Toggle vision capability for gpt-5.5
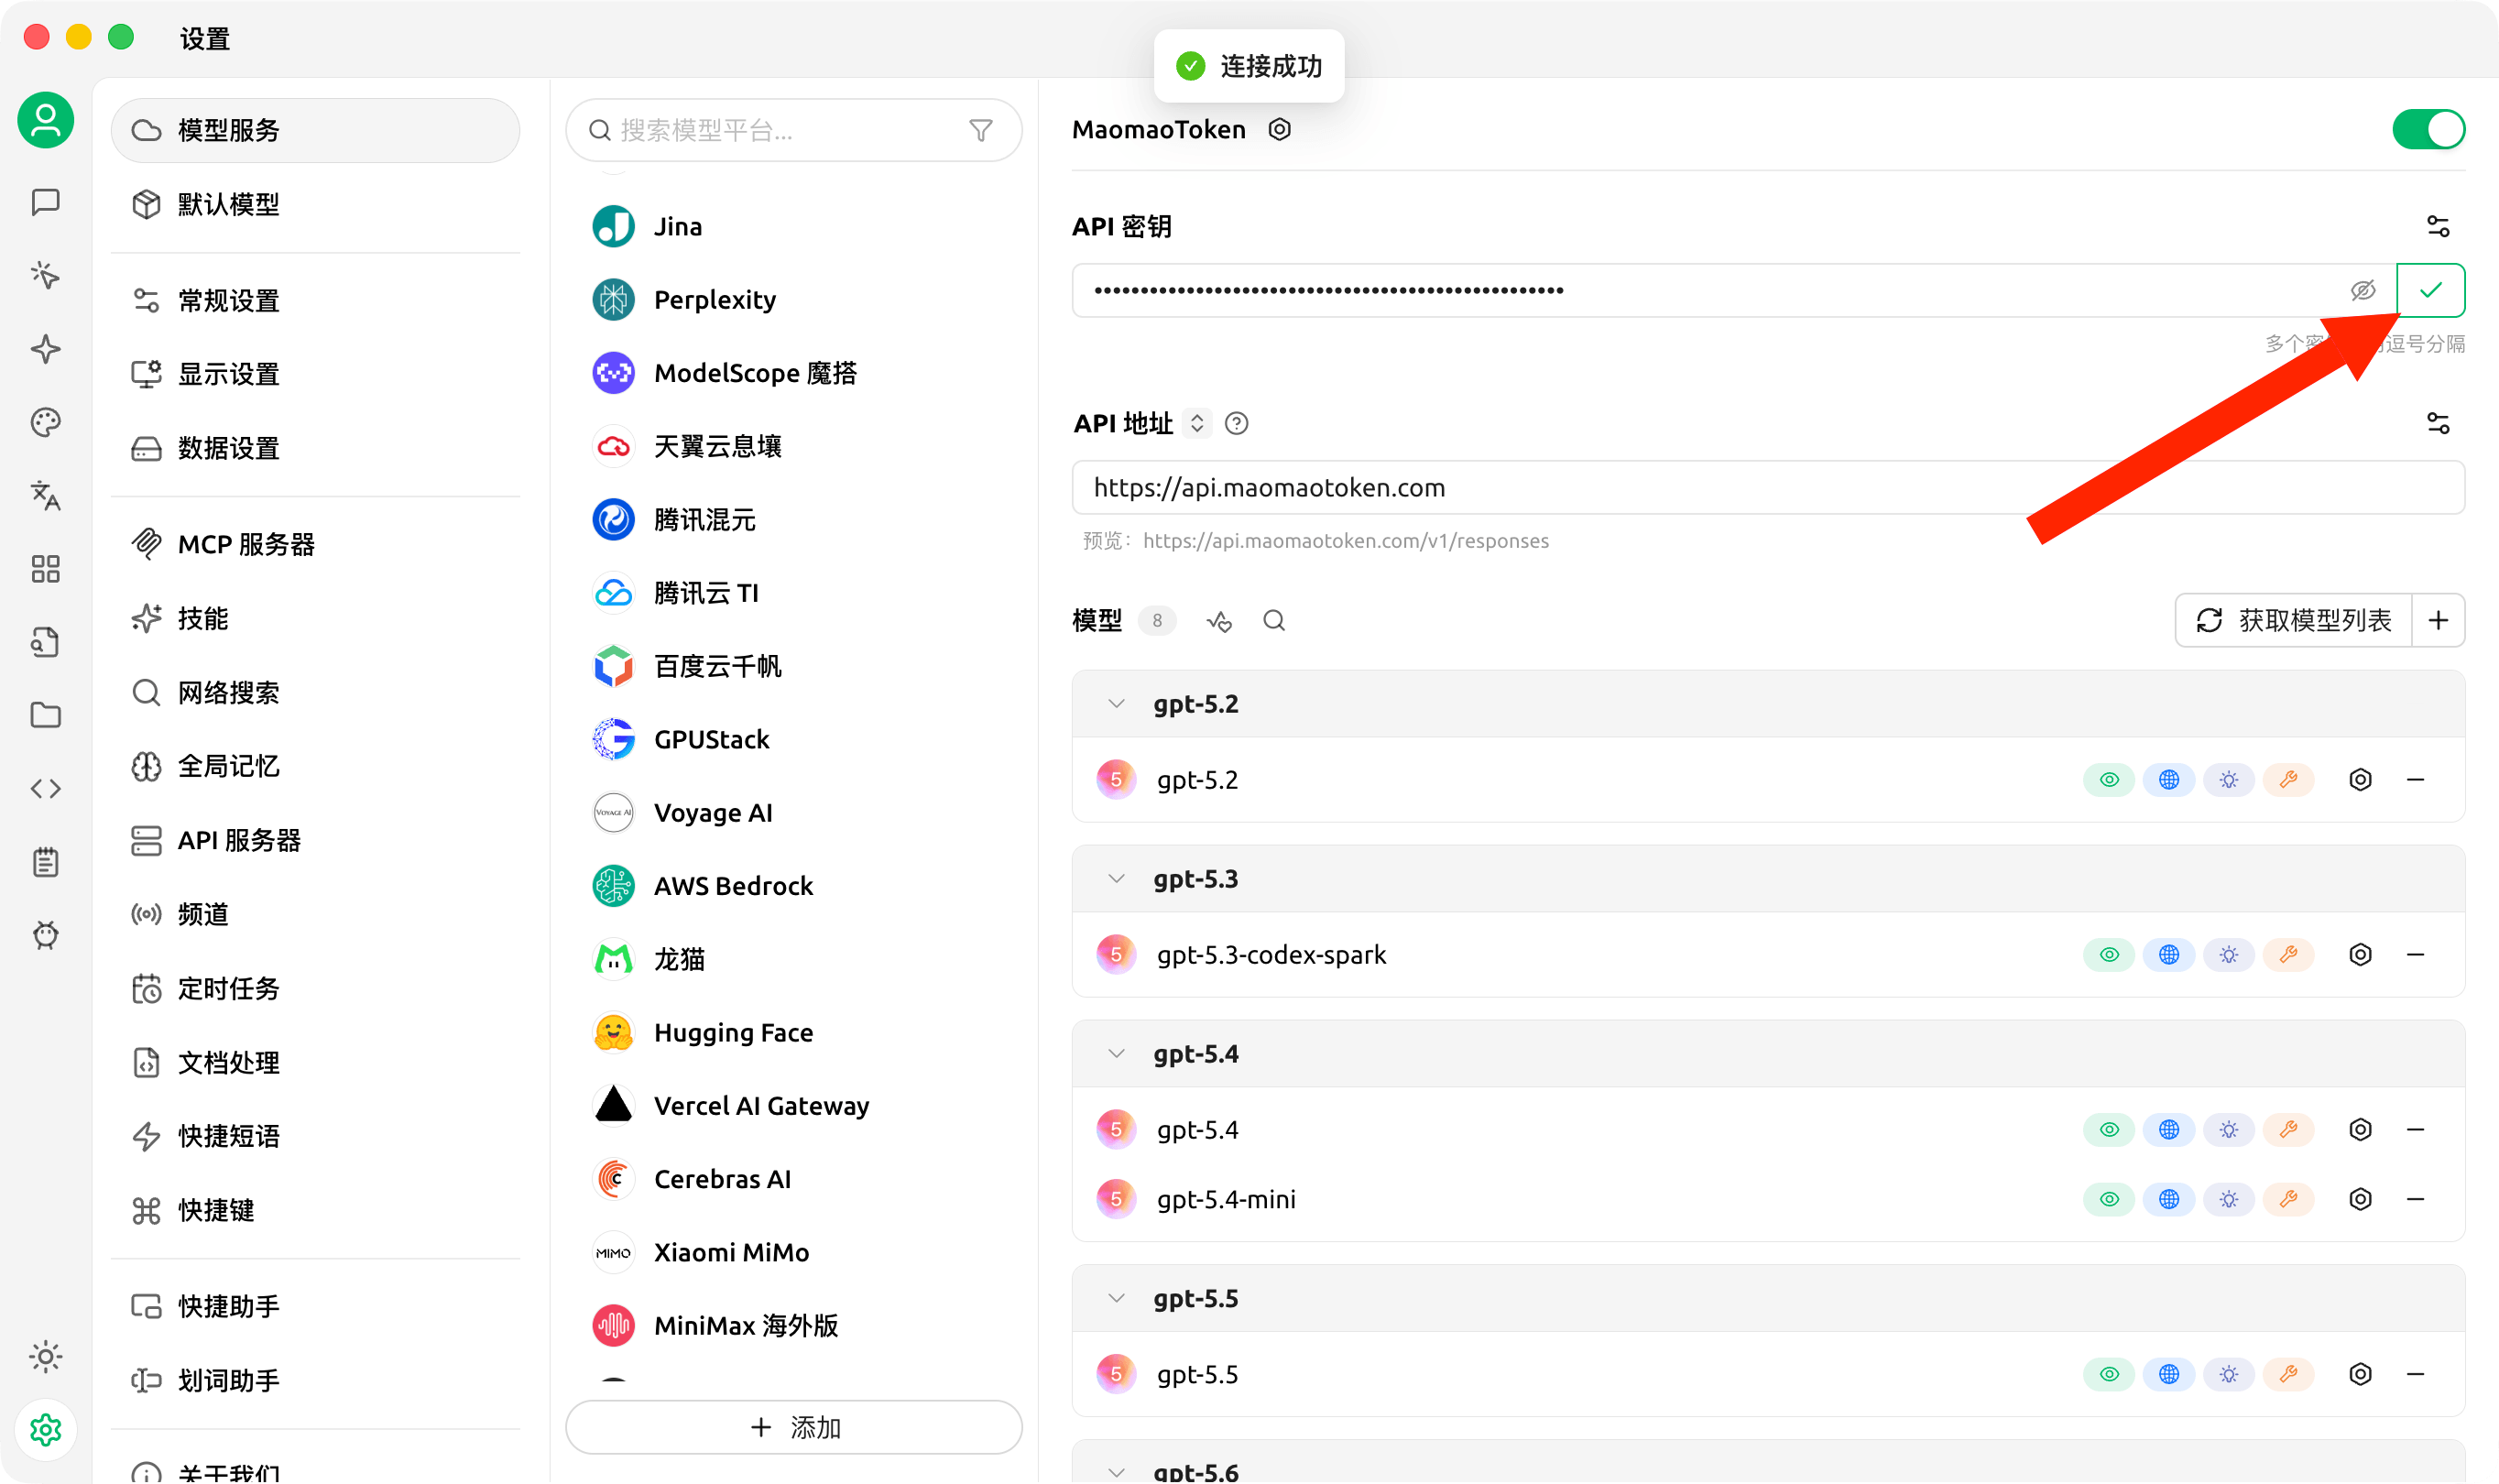The image size is (2499, 1484). click(x=2109, y=1374)
